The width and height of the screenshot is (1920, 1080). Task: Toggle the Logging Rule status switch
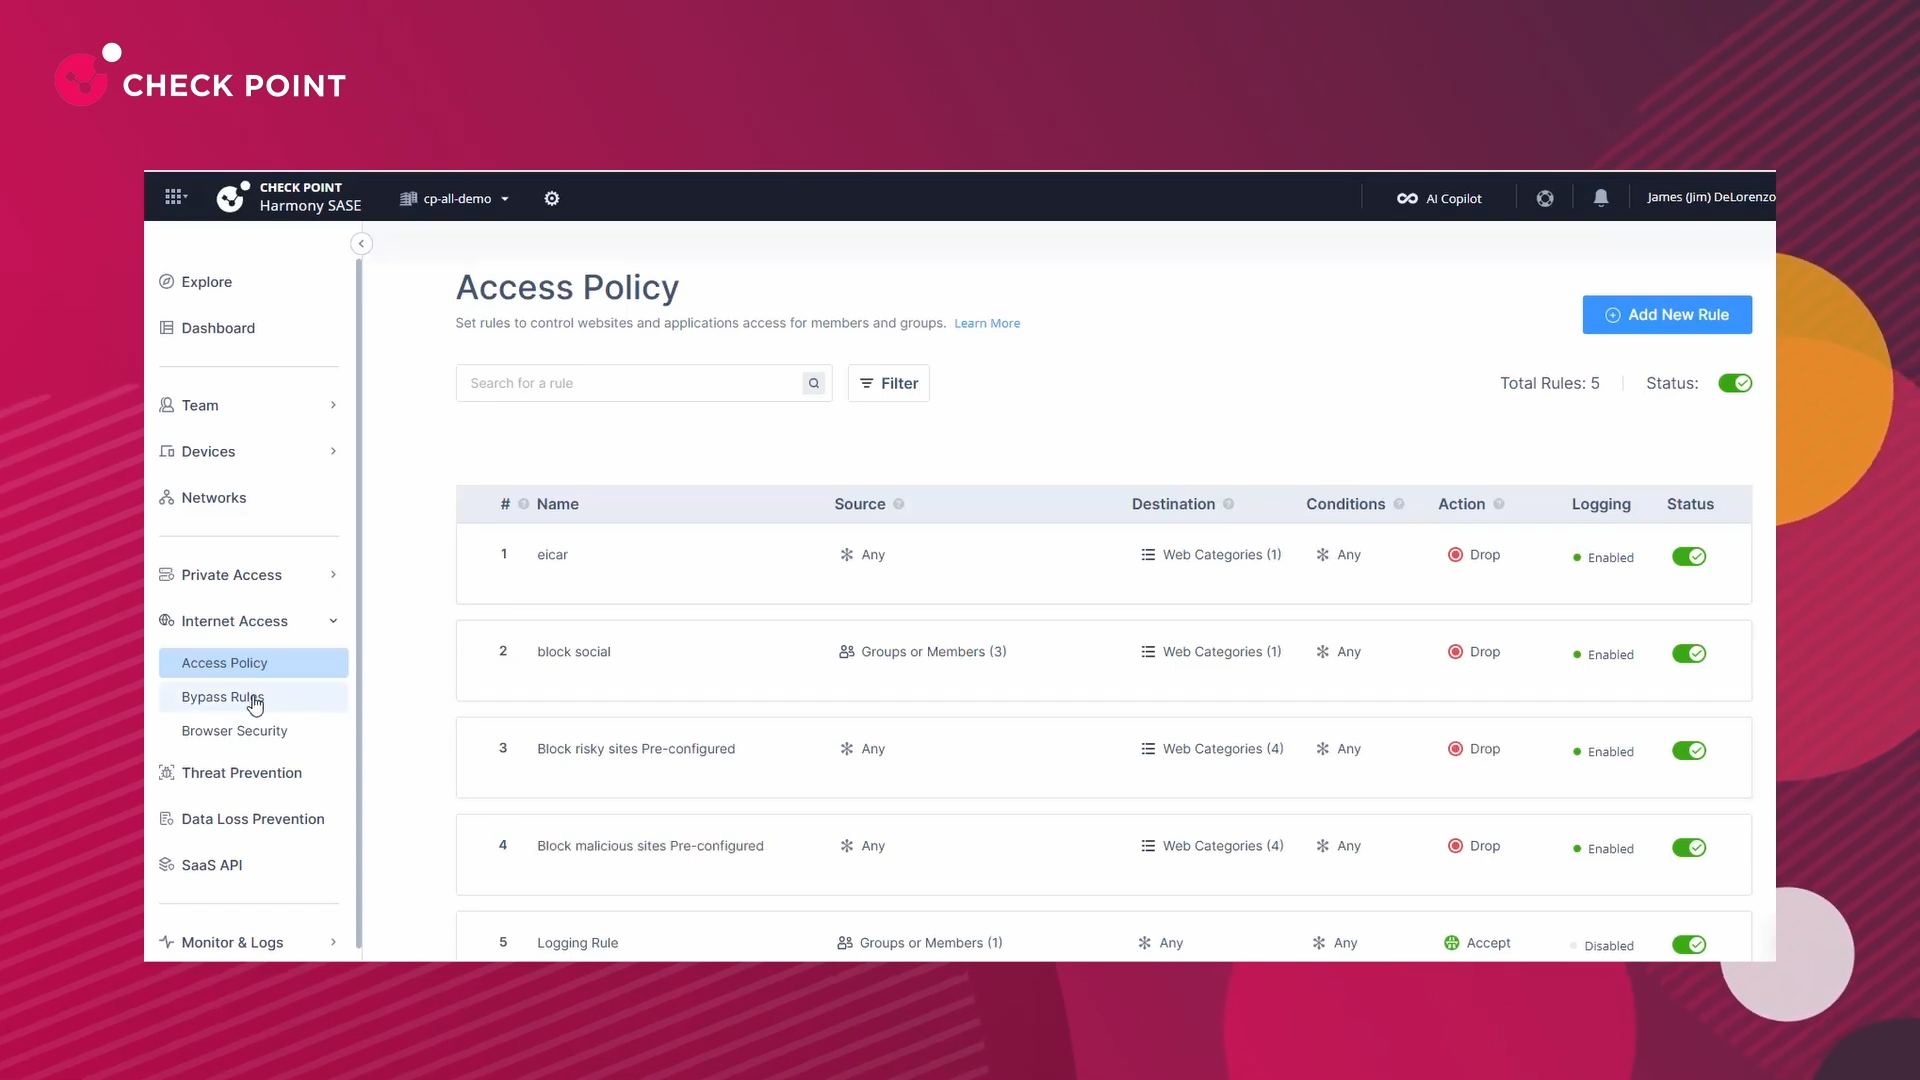pyautogui.click(x=1689, y=945)
